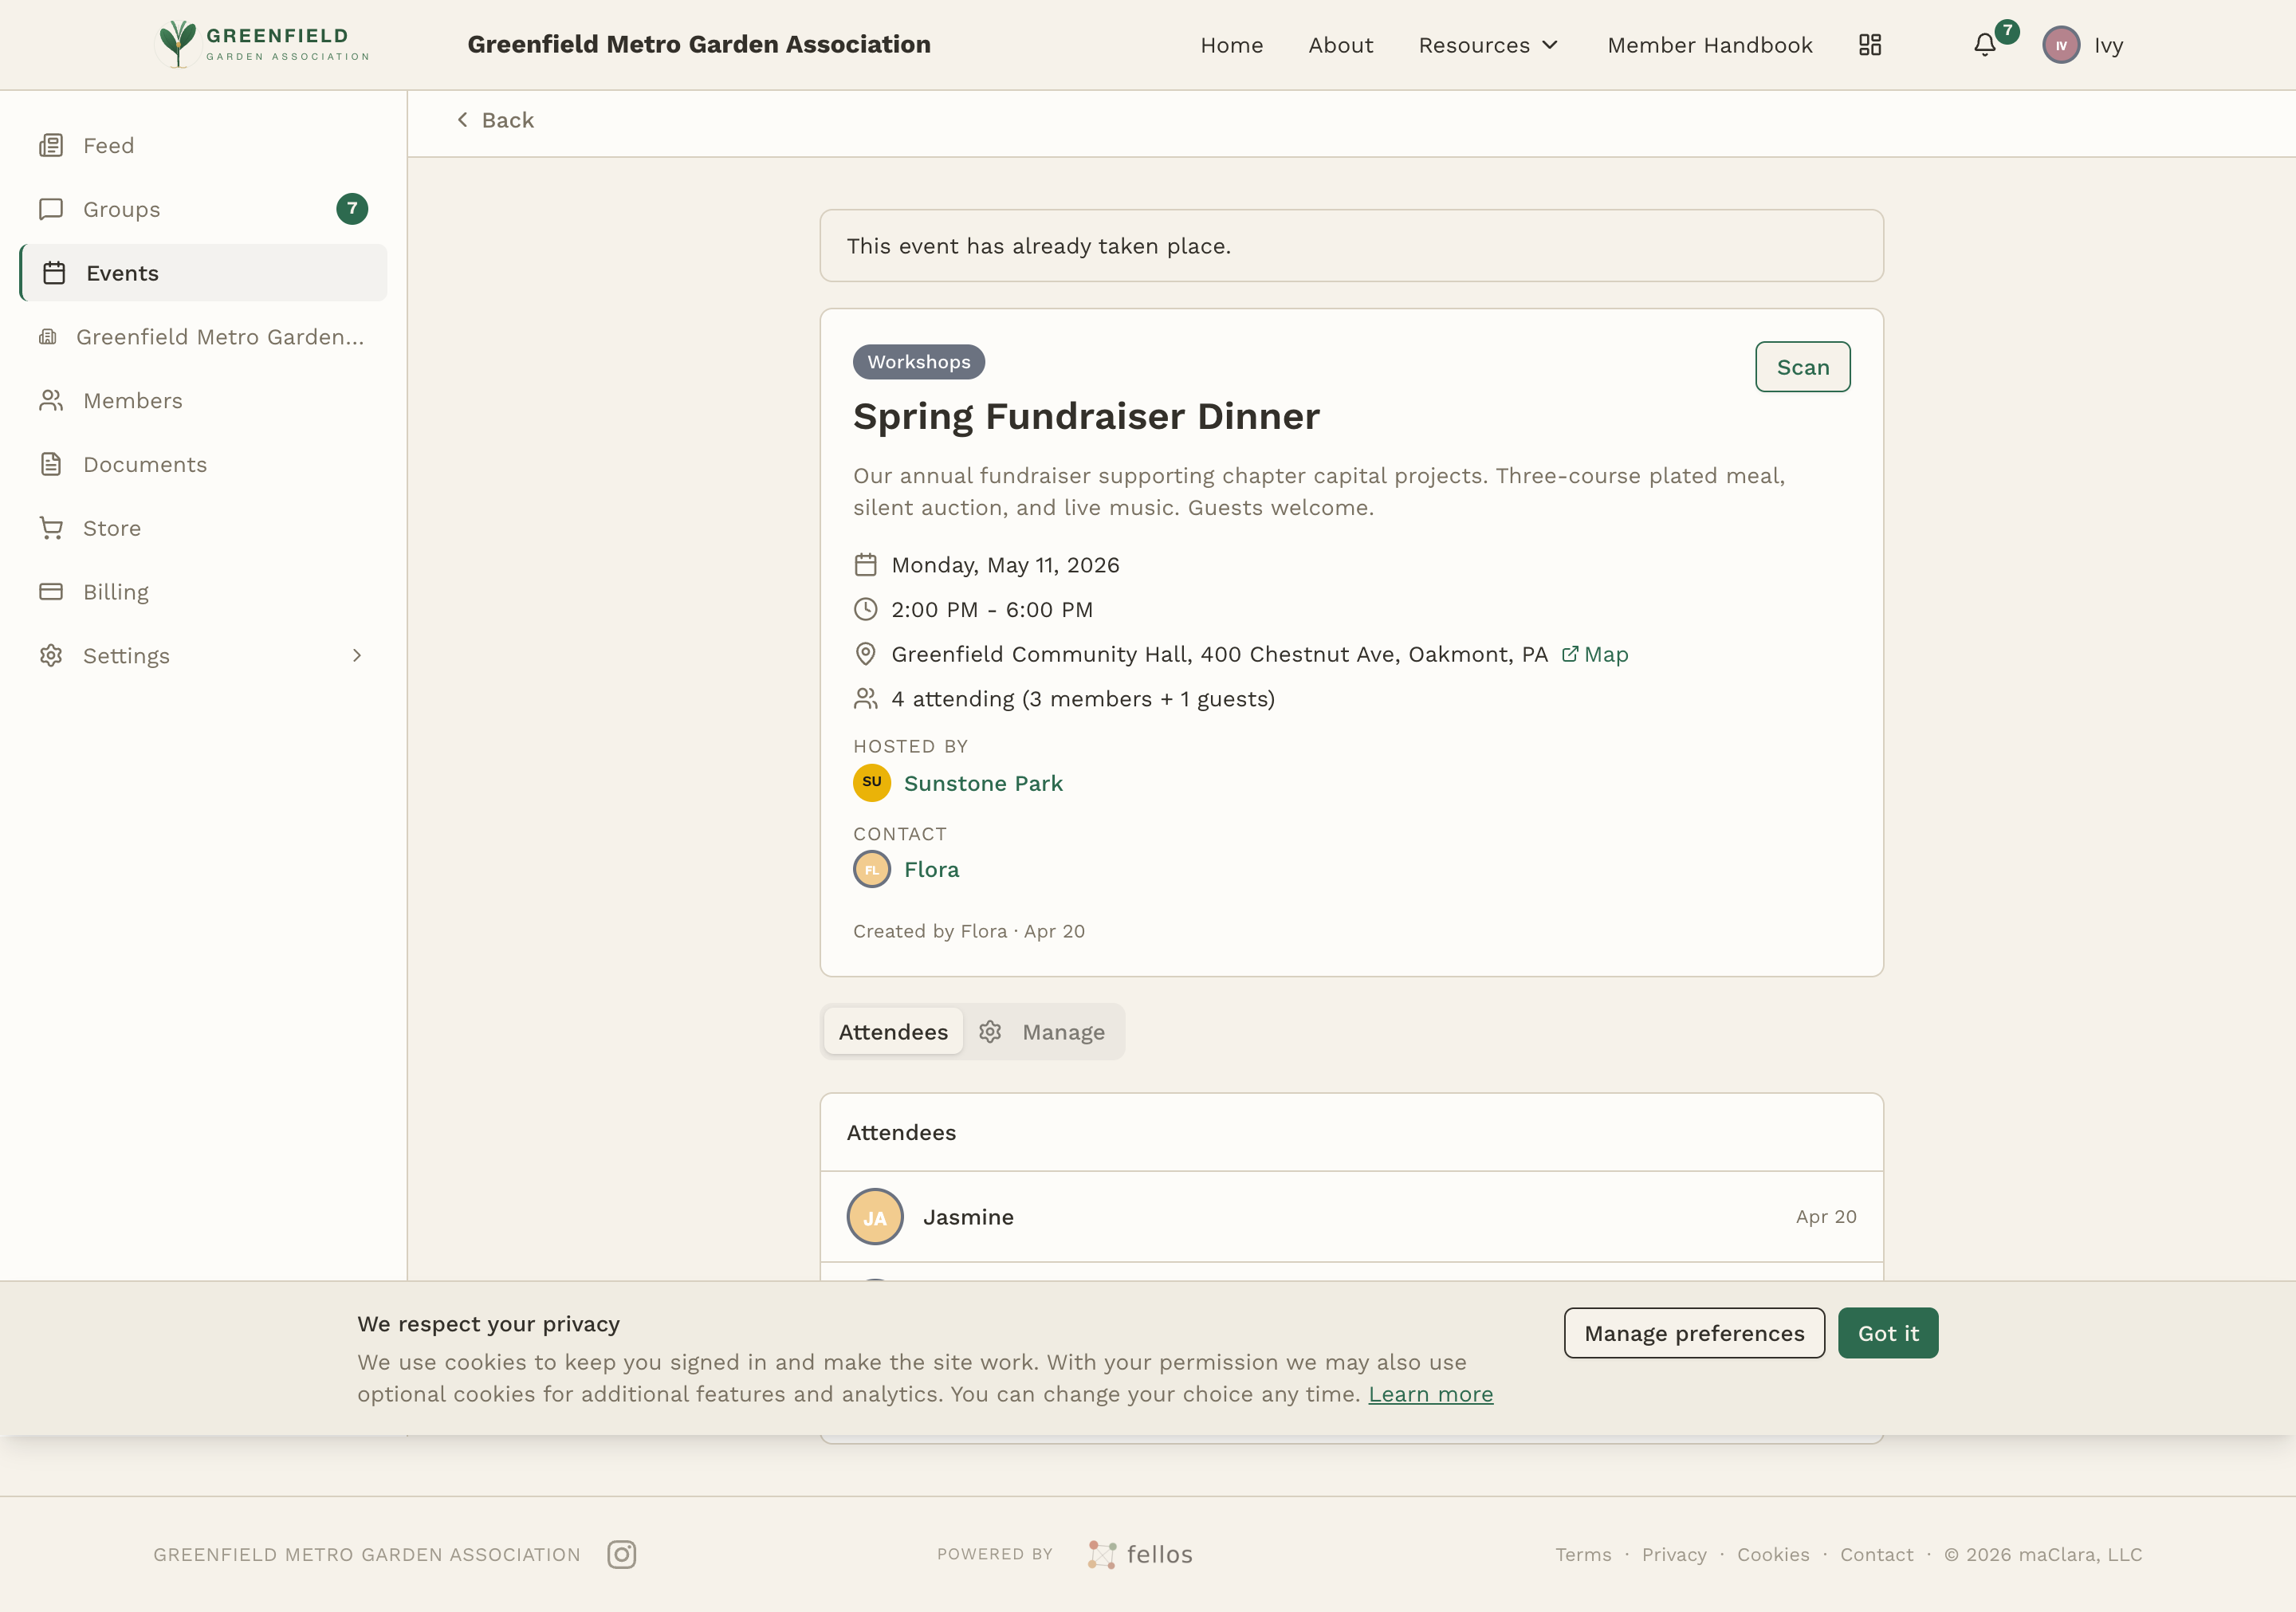This screenshot has width=2296, height=1612.
Task: Open the Instagram icon in footer
Action: click(x=621, y=1554)
